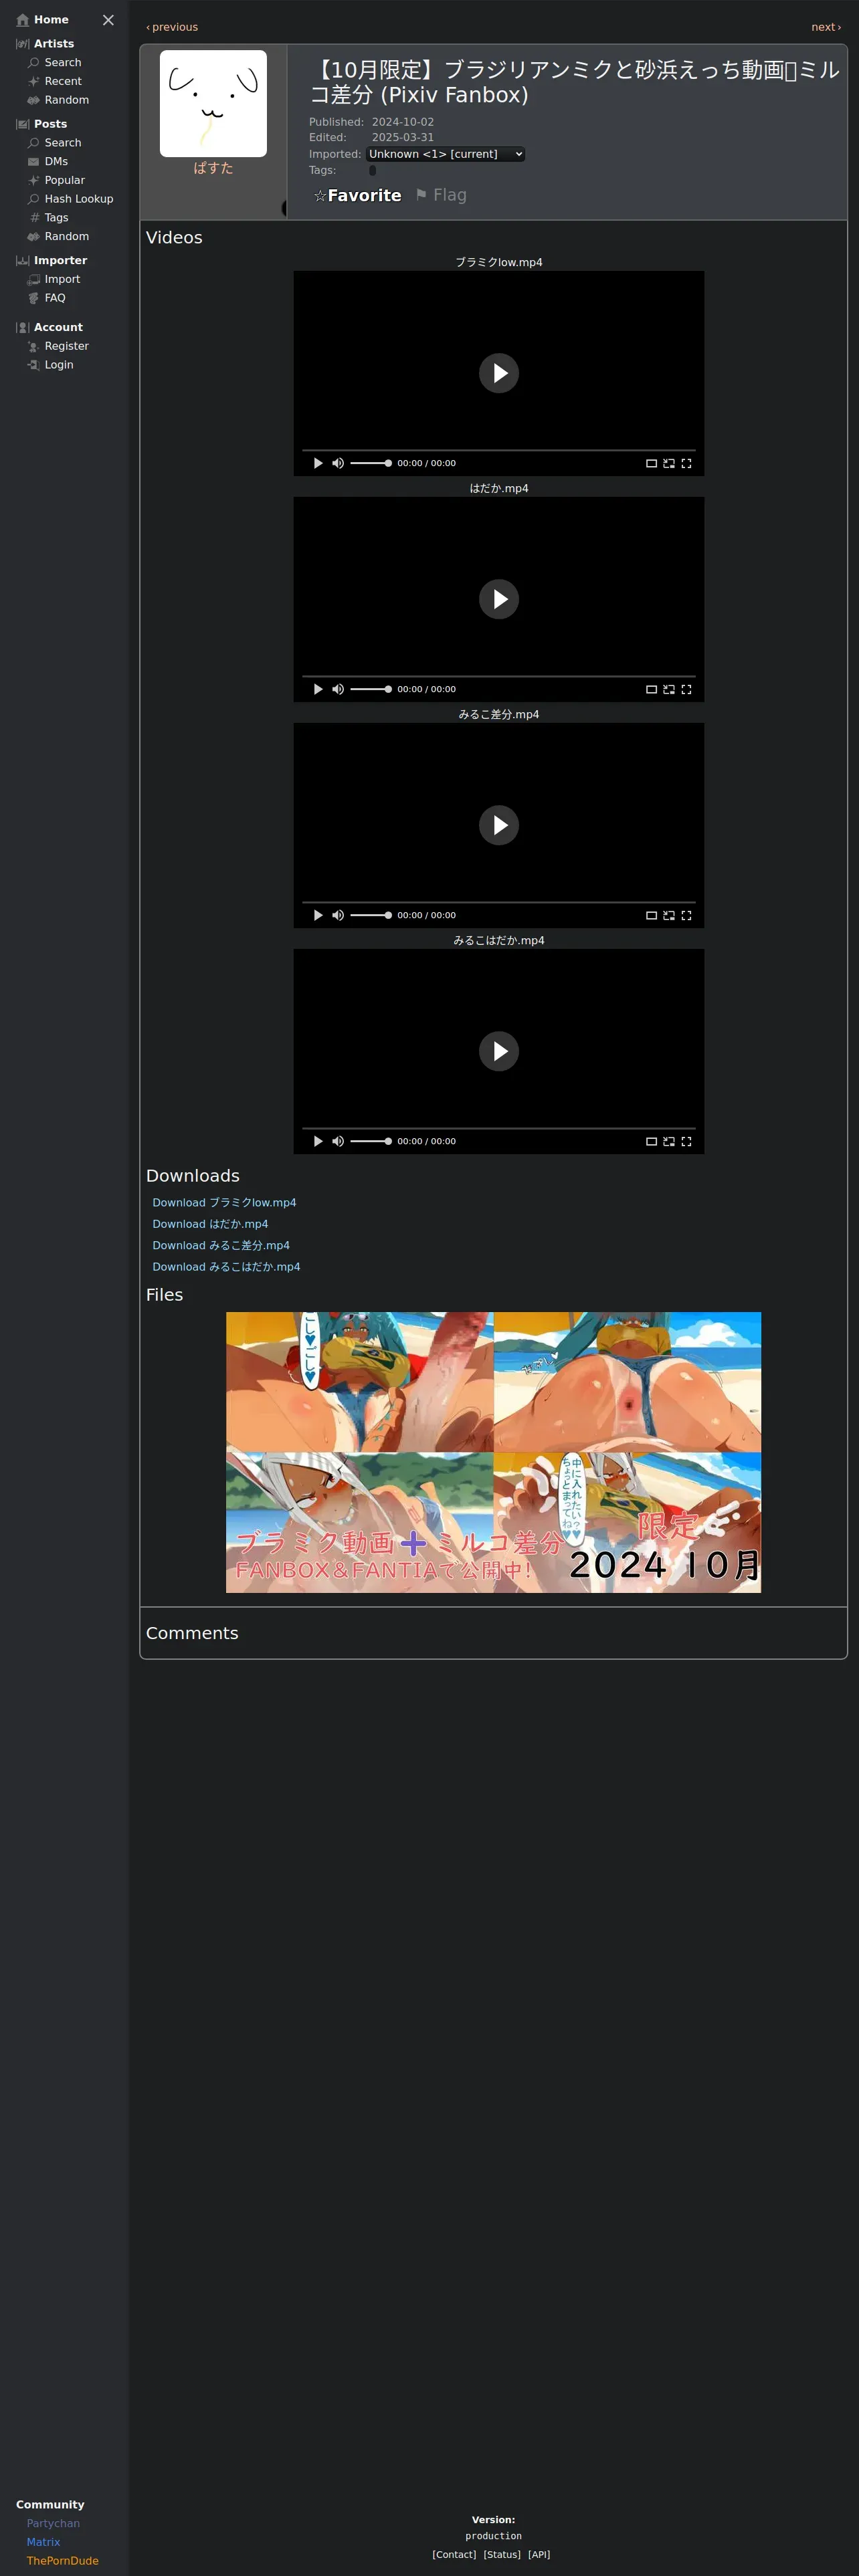Image resolution: width=859 pixels, height=2576 pixels.
Task: Open the [Status] footer link
Action: point(502,2554)
